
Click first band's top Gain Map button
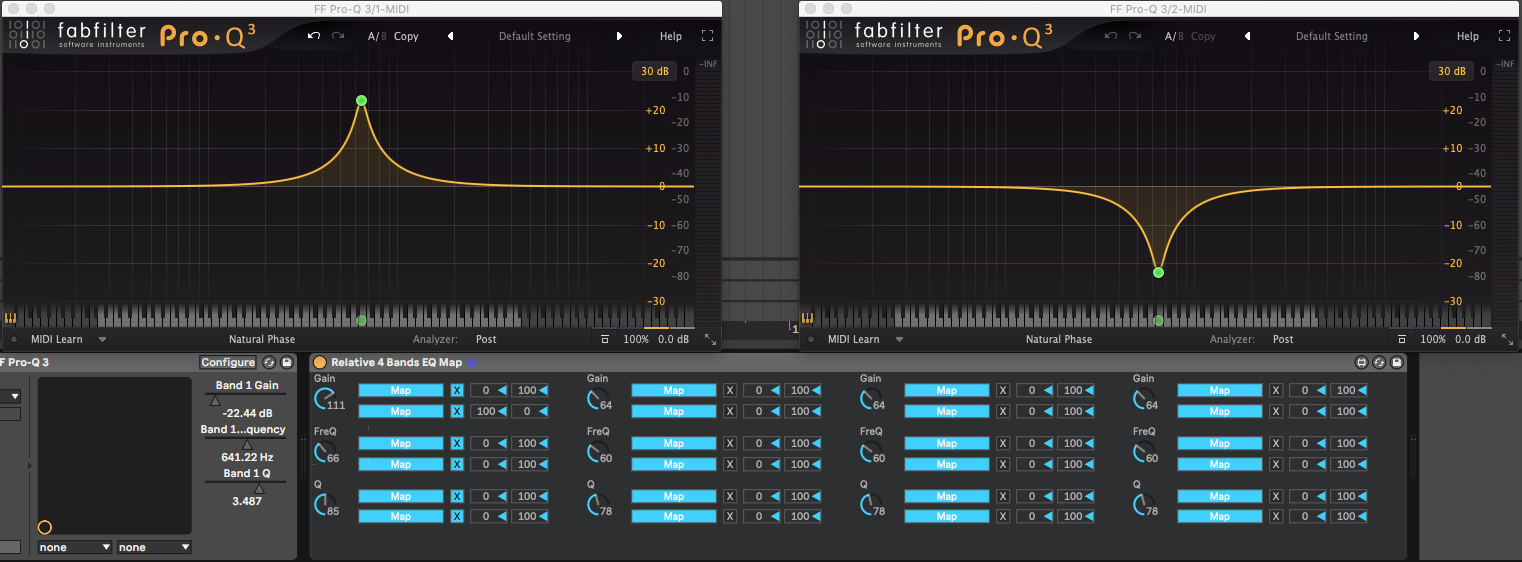pos(400,390)
